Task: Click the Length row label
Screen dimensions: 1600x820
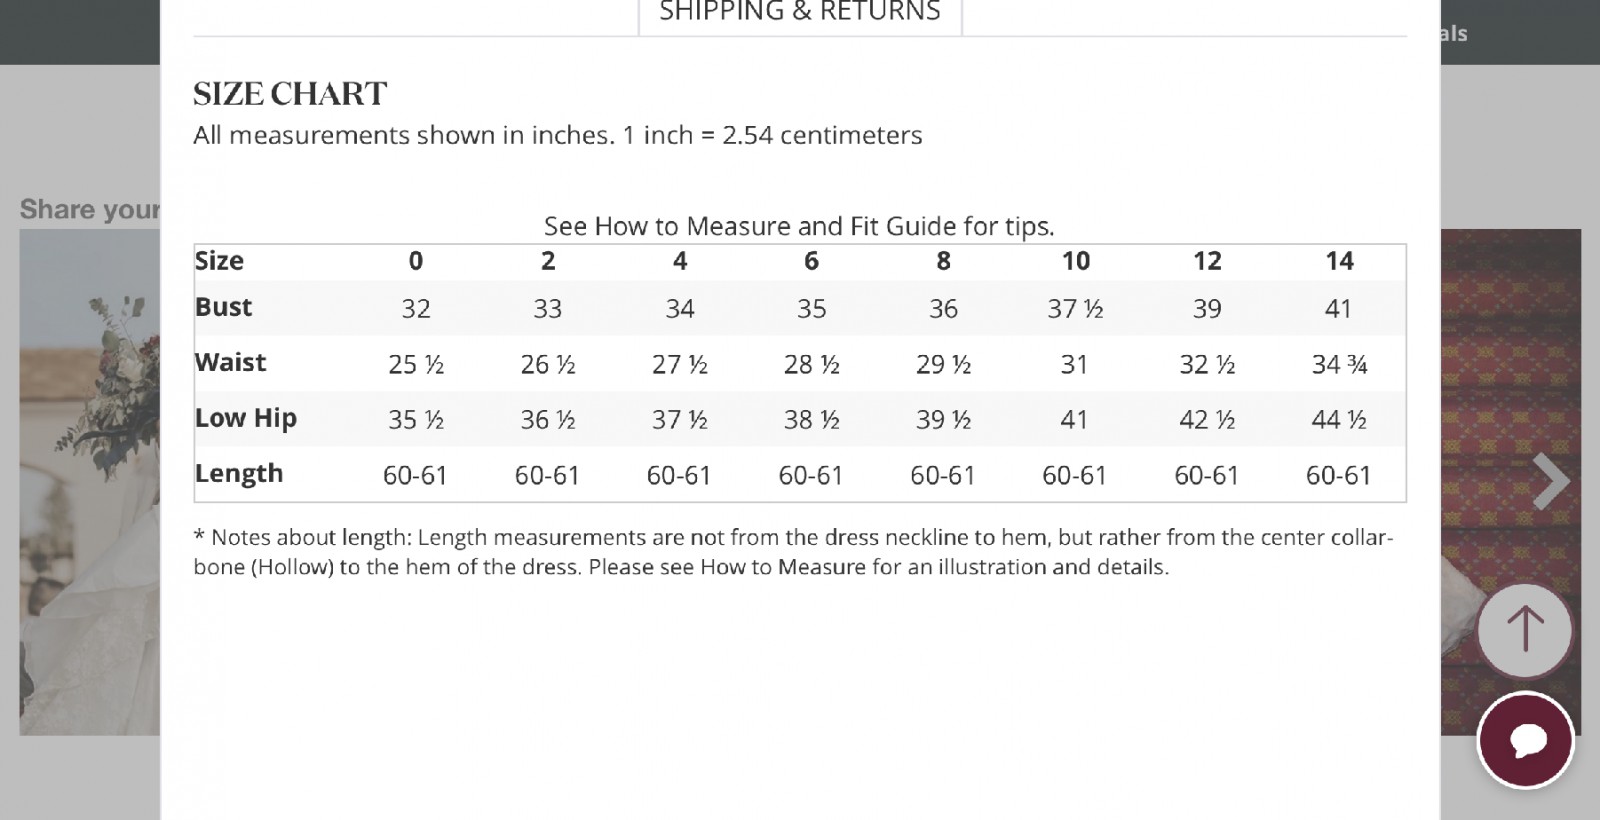Action: pyautogui.click(x=238, y=473)
